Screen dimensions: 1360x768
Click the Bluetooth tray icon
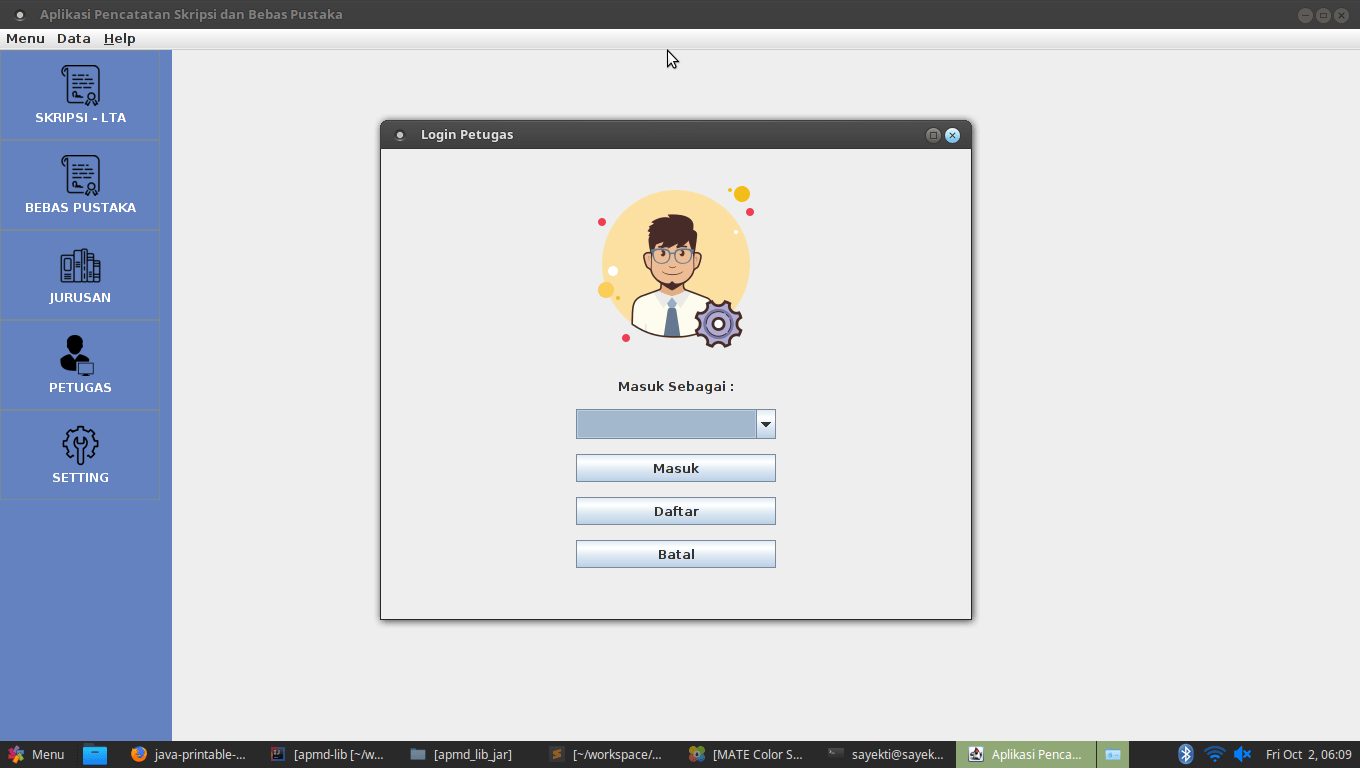tap(1186, 754)
